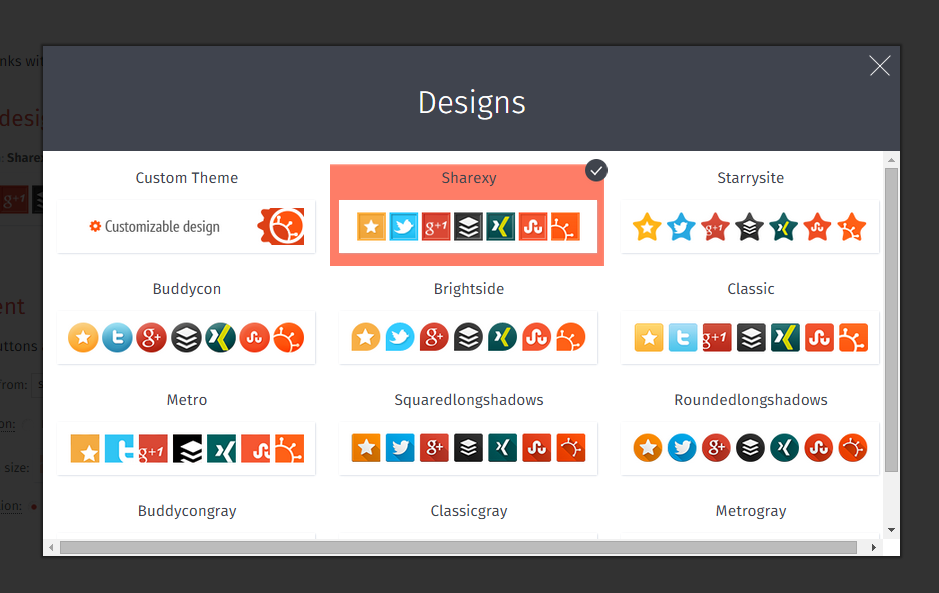Select the Metrogray design title
The height and width of the screenshot is (593, 939).
click(x=751, y=511)
